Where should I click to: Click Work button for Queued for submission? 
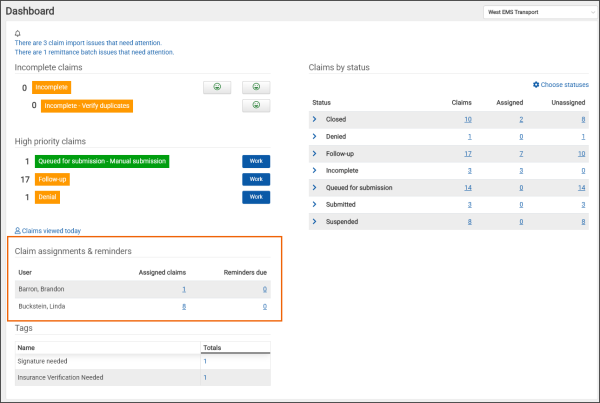[256, 161]
